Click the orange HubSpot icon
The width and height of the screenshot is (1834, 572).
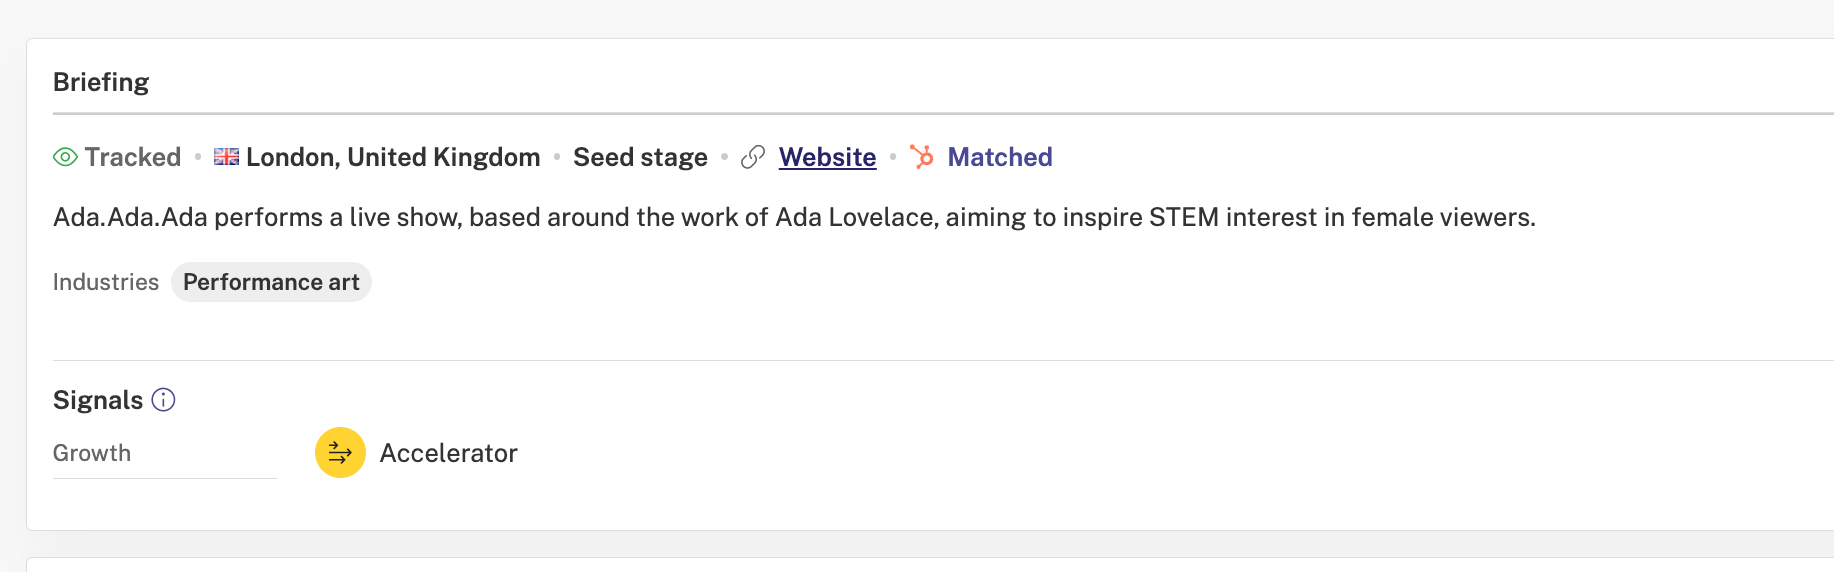pos(922,157)
